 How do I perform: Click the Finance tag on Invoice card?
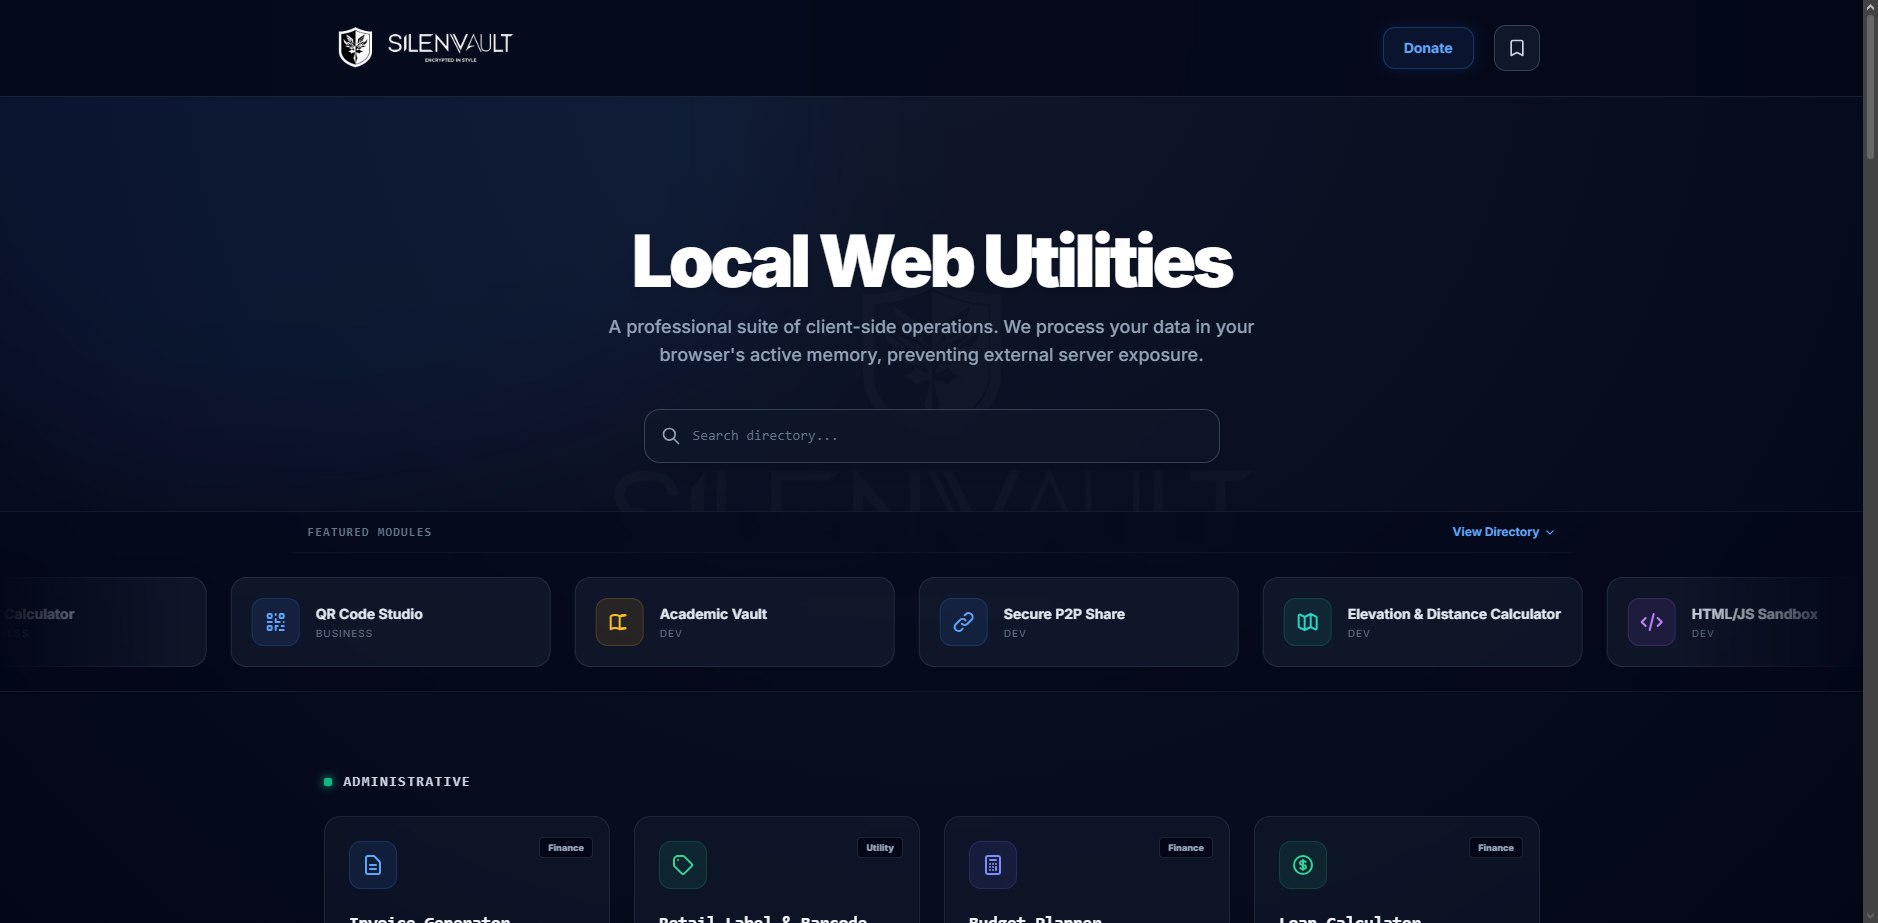[x=566, y=848]
